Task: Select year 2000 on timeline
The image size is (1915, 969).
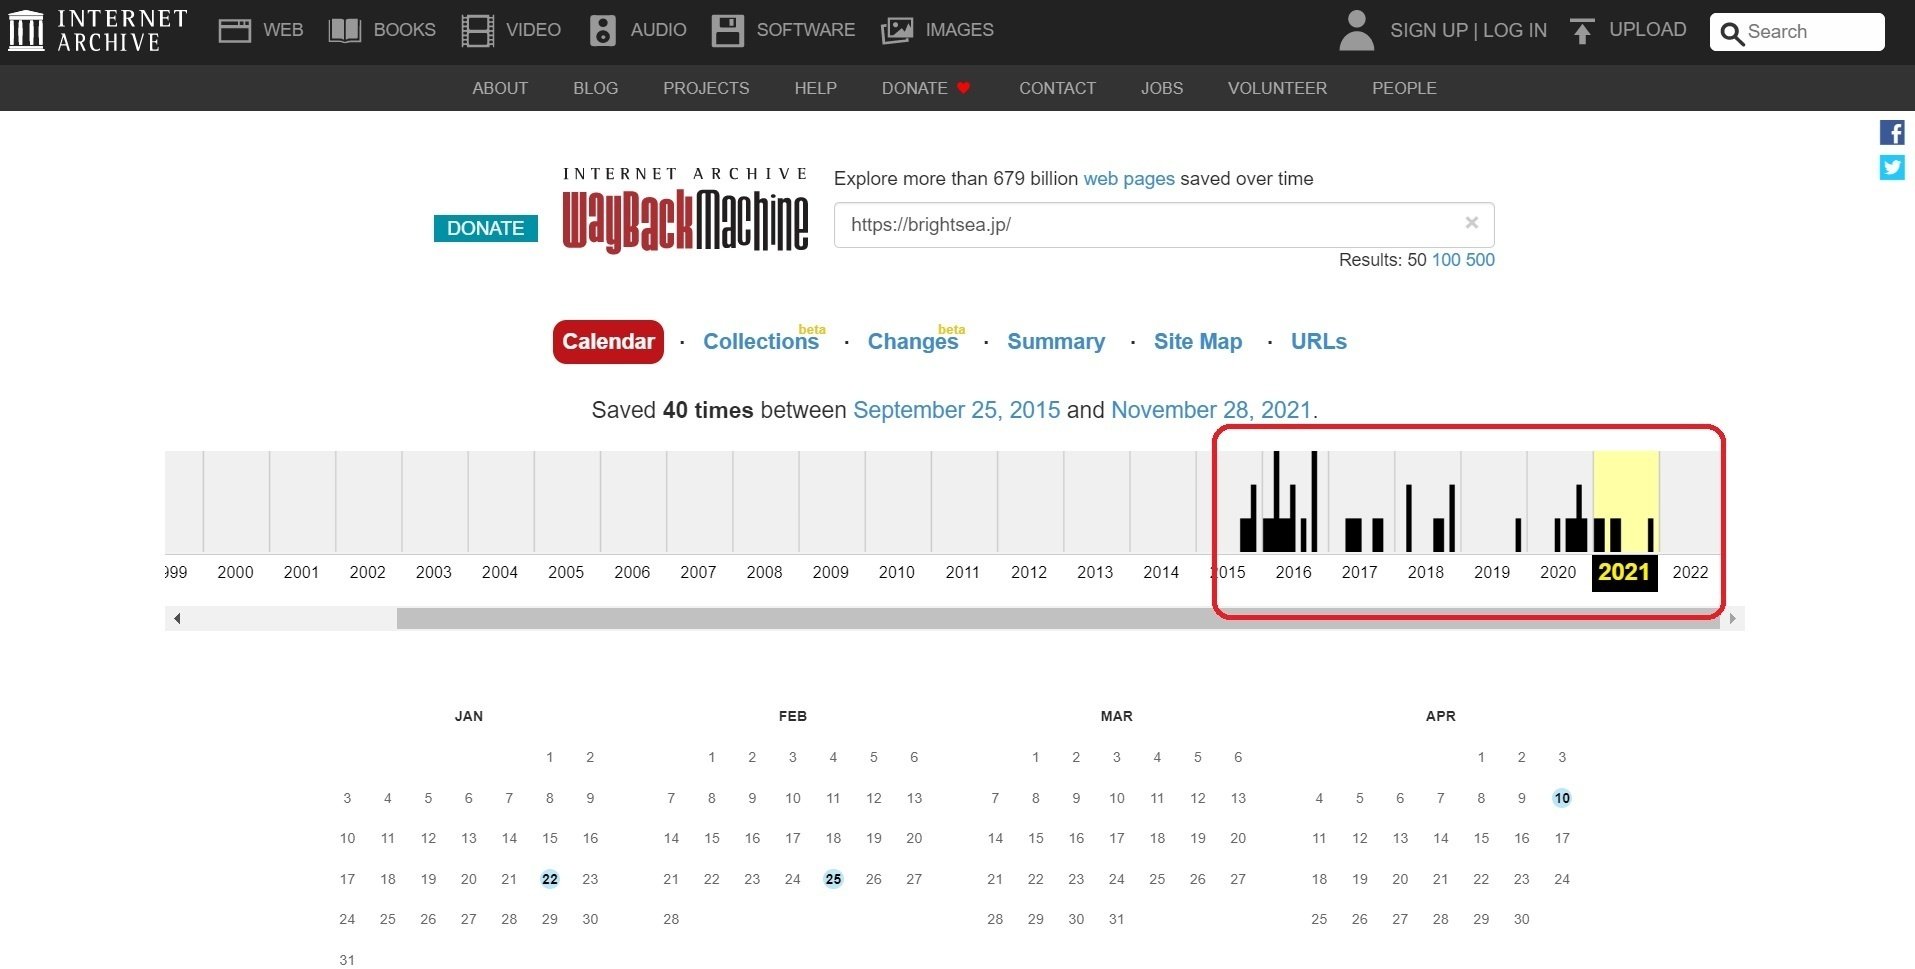Action: 235,572
